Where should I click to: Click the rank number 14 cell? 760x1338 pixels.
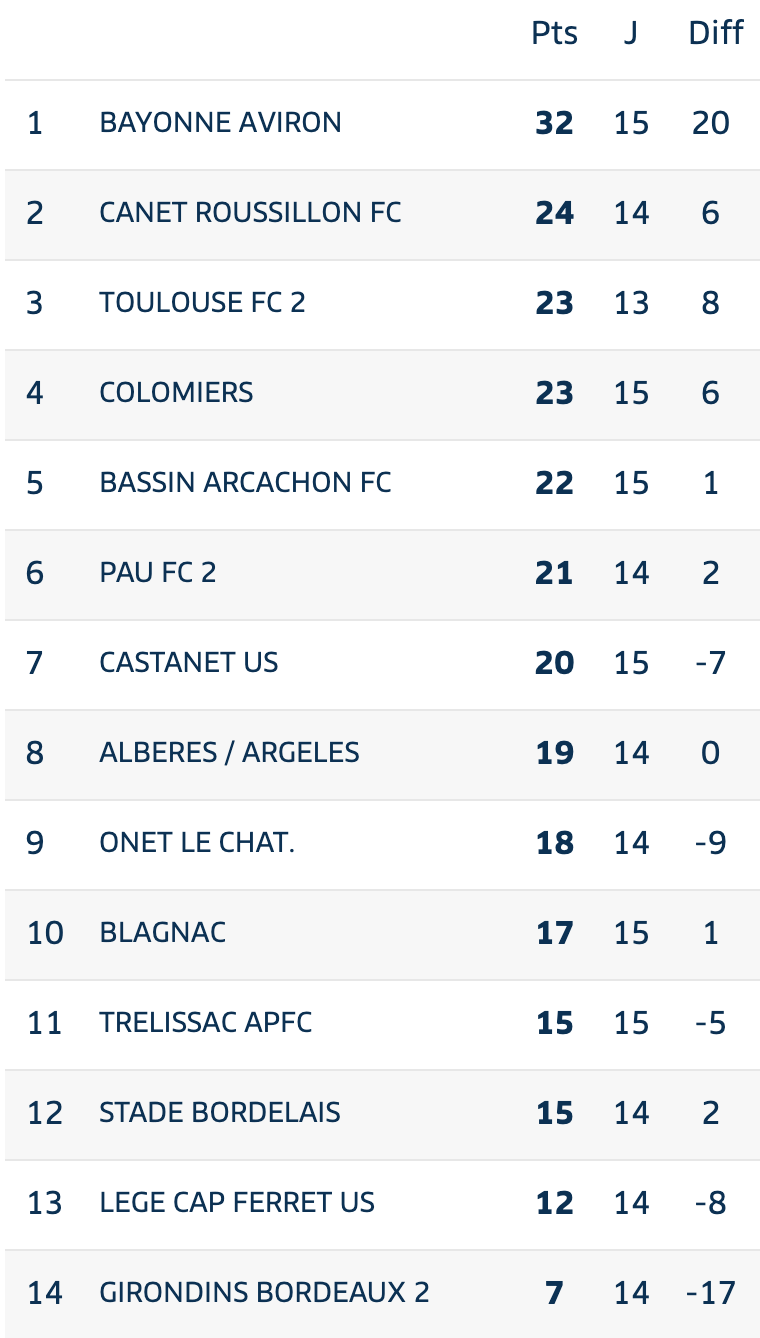[45, 1293]
